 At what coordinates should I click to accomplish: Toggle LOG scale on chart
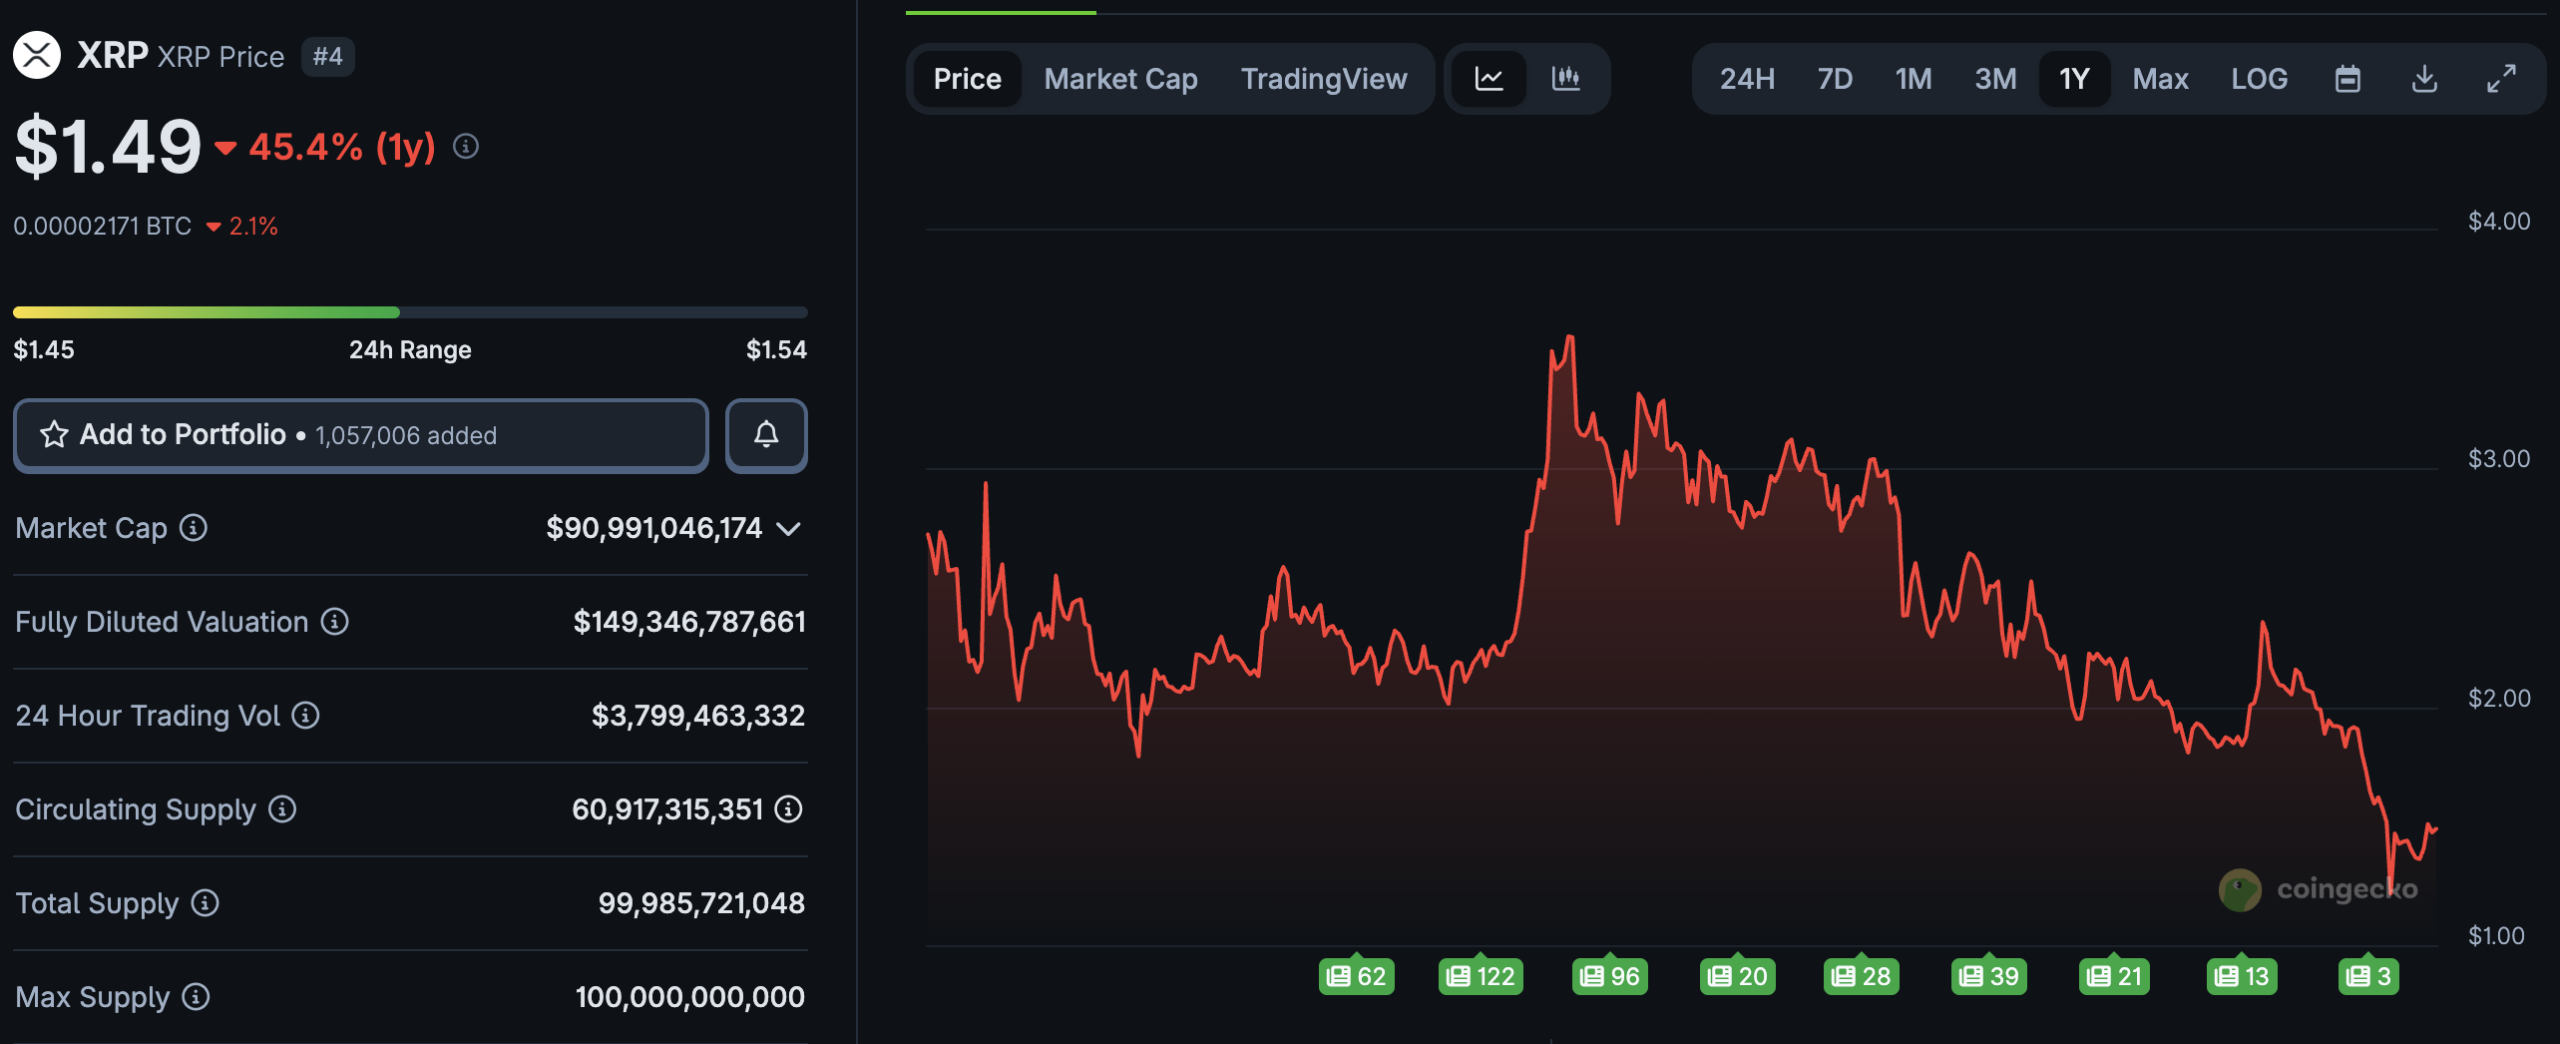click(x=2260, y=79)
